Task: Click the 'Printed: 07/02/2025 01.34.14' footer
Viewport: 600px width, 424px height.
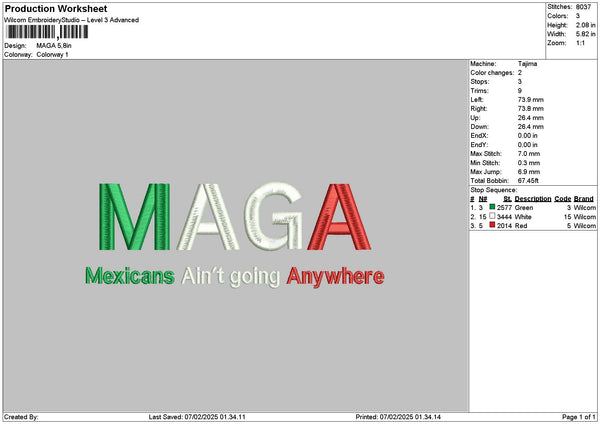Action: pyautogui.click(x=398, y=417)
